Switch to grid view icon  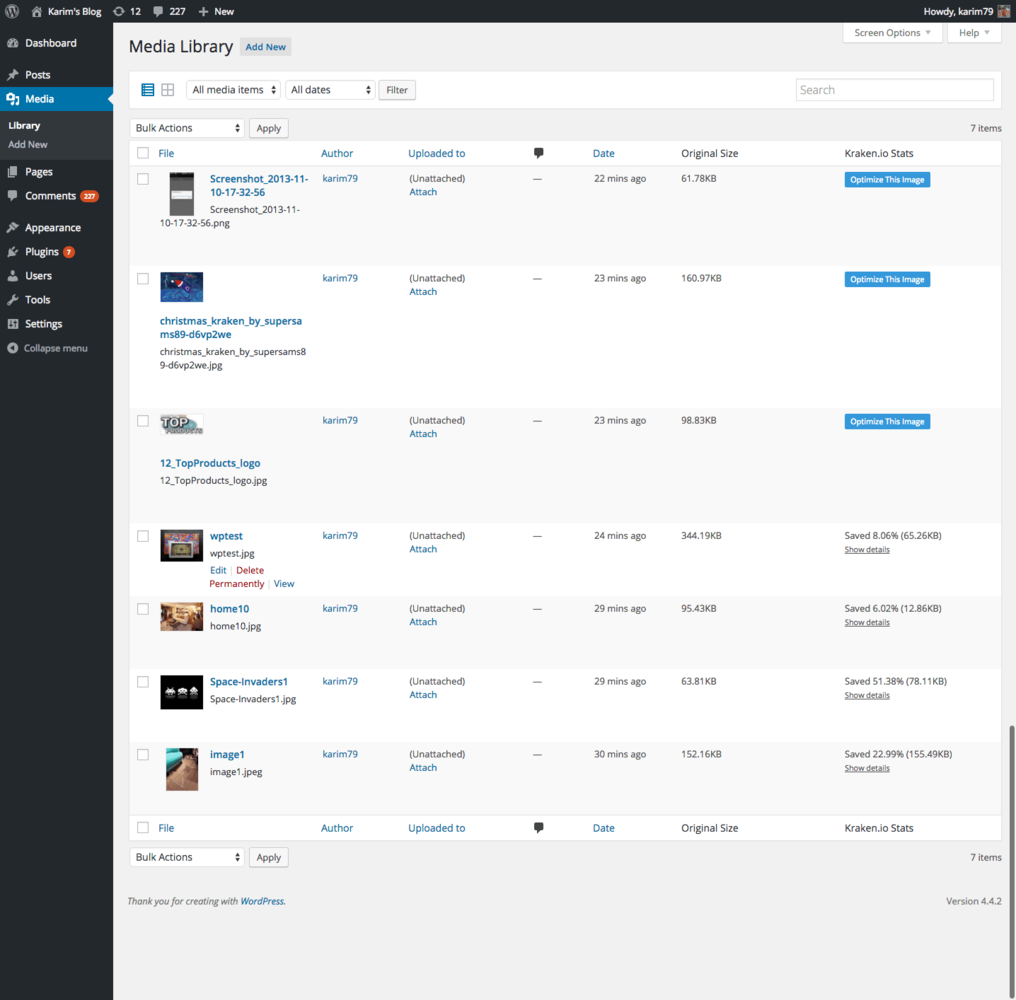click(x=168, y=90)
